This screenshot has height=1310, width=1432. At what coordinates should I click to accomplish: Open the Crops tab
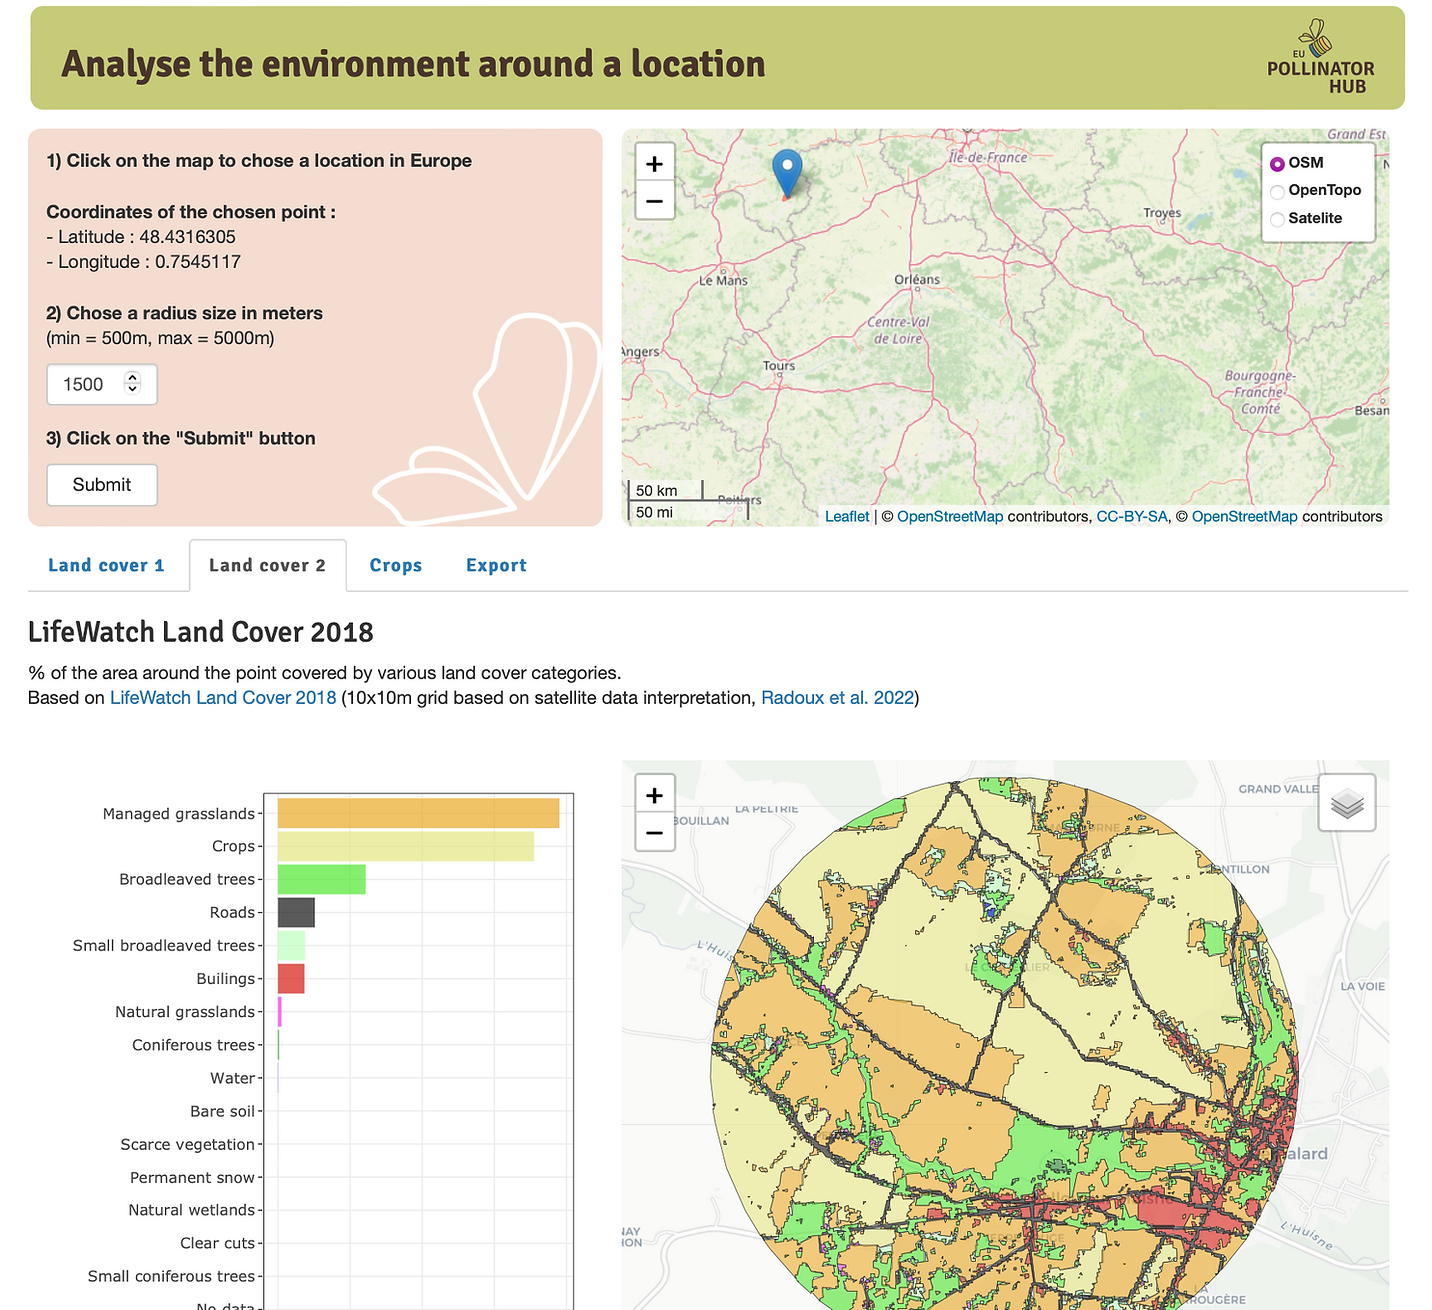click(396, 565)
